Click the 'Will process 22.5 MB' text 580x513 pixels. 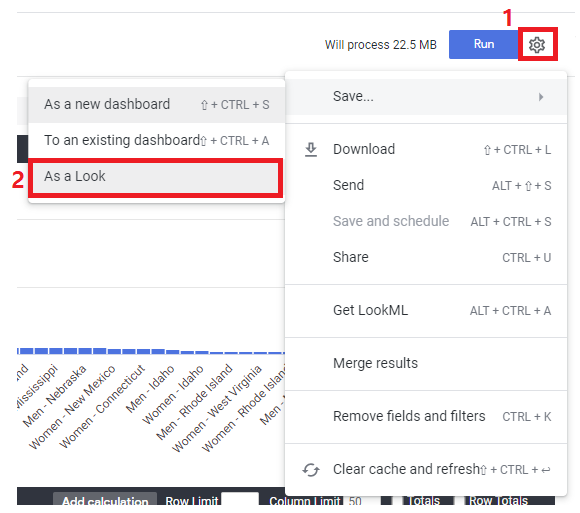coord(381,45)
